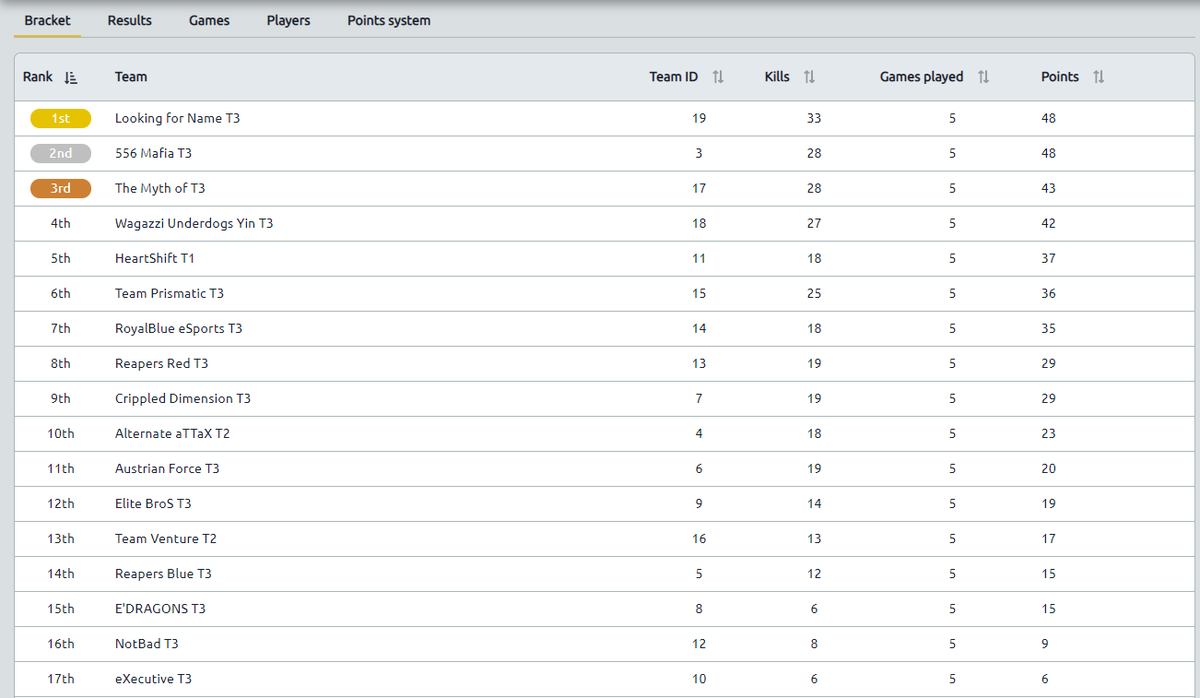1200x698 pixels.
Task: Click points value 43 for The Myth of T3
Action: point(1048,188)
